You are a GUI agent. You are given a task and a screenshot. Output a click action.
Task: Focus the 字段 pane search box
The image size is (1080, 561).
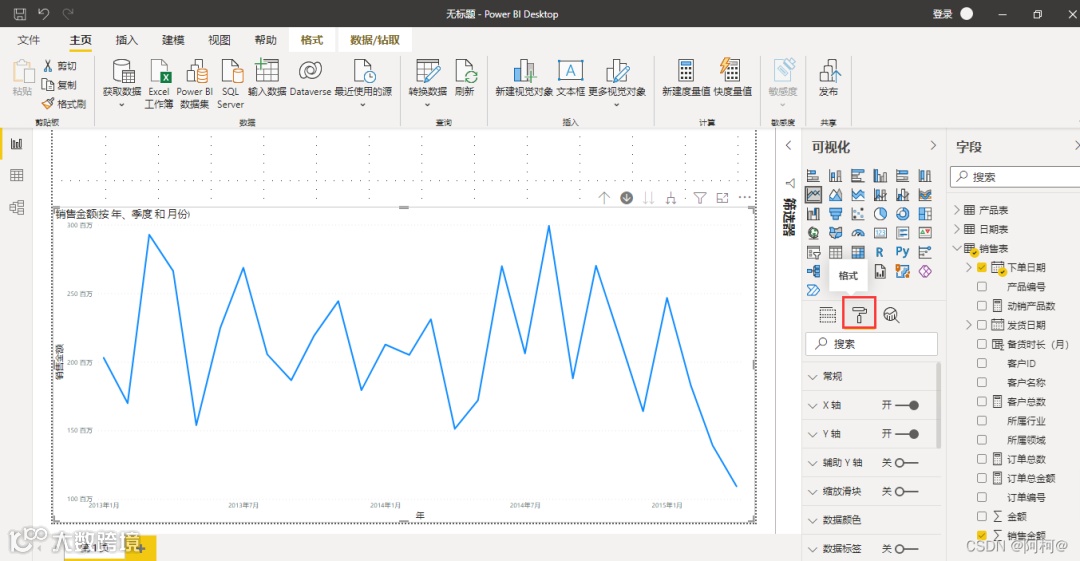pyautogui.click(x=1015, y=176)
